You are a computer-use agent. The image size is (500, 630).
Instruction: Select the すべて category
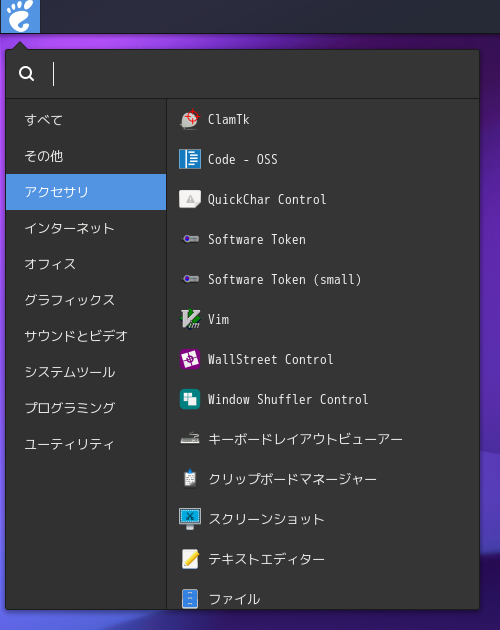point(86,120)
